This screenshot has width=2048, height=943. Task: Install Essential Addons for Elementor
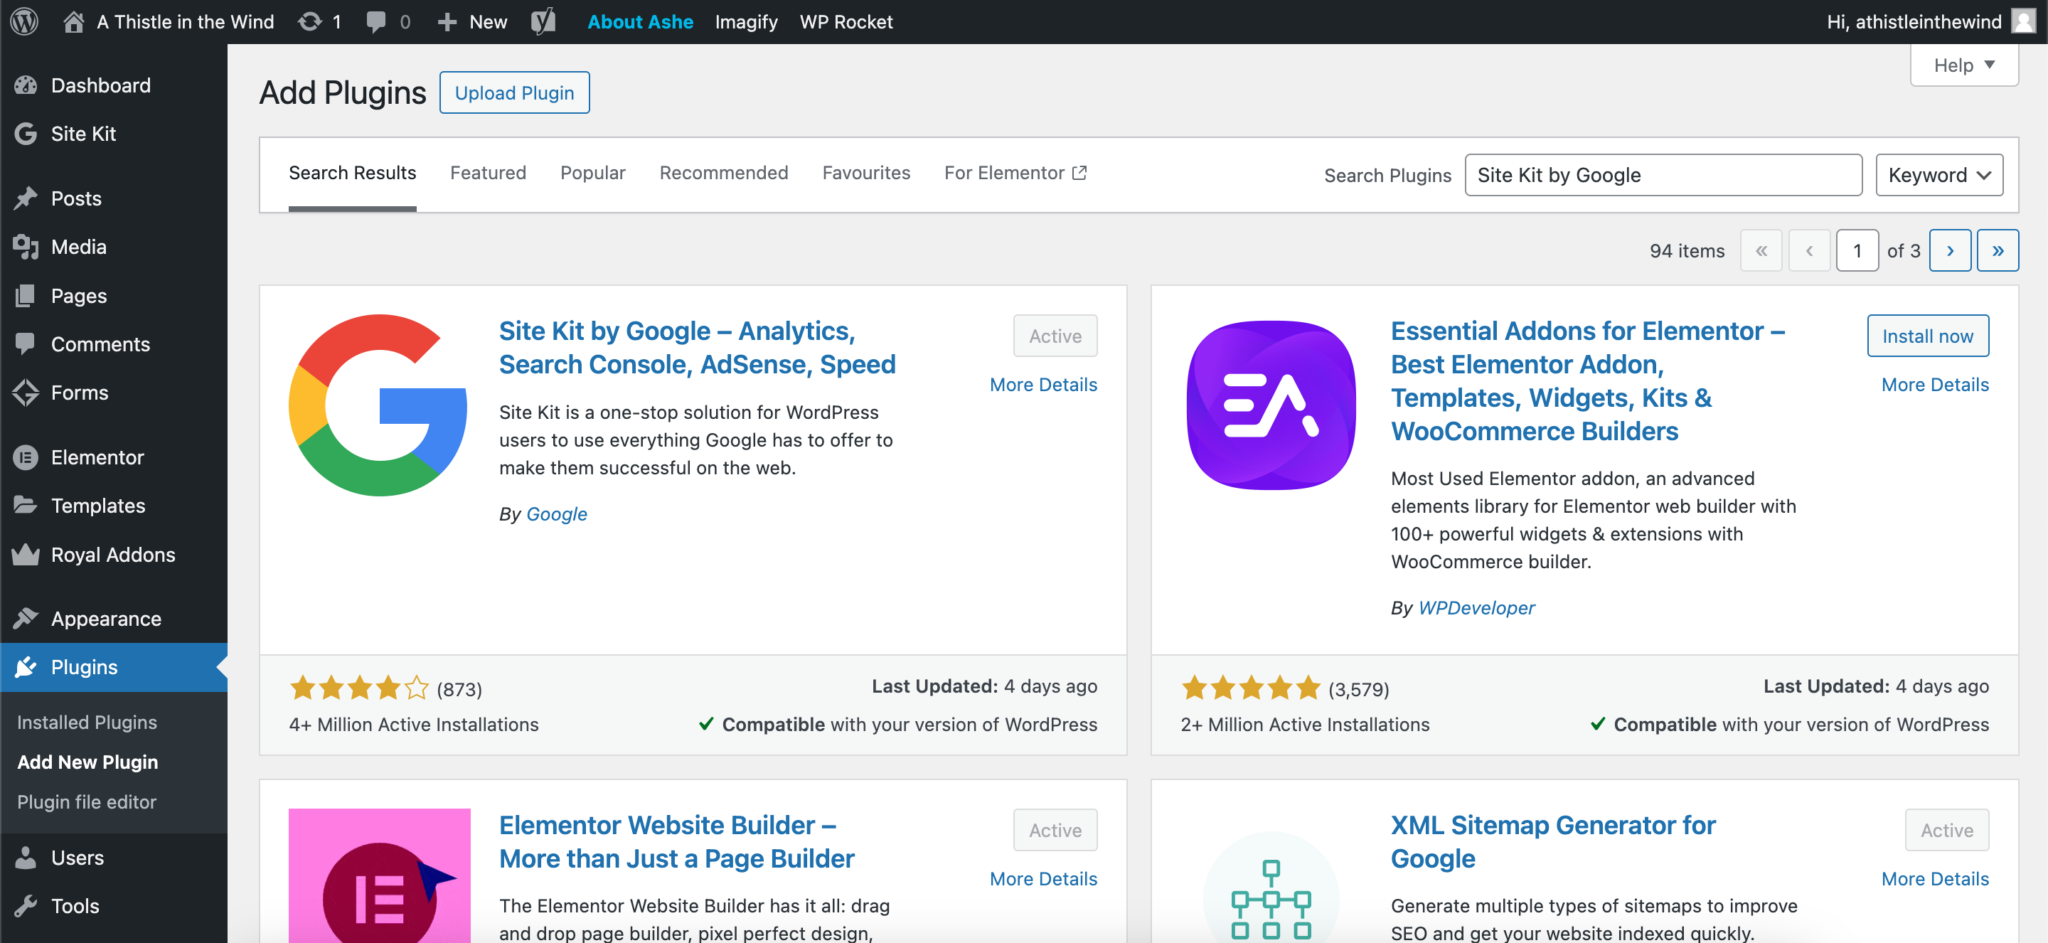[1927, 335]
